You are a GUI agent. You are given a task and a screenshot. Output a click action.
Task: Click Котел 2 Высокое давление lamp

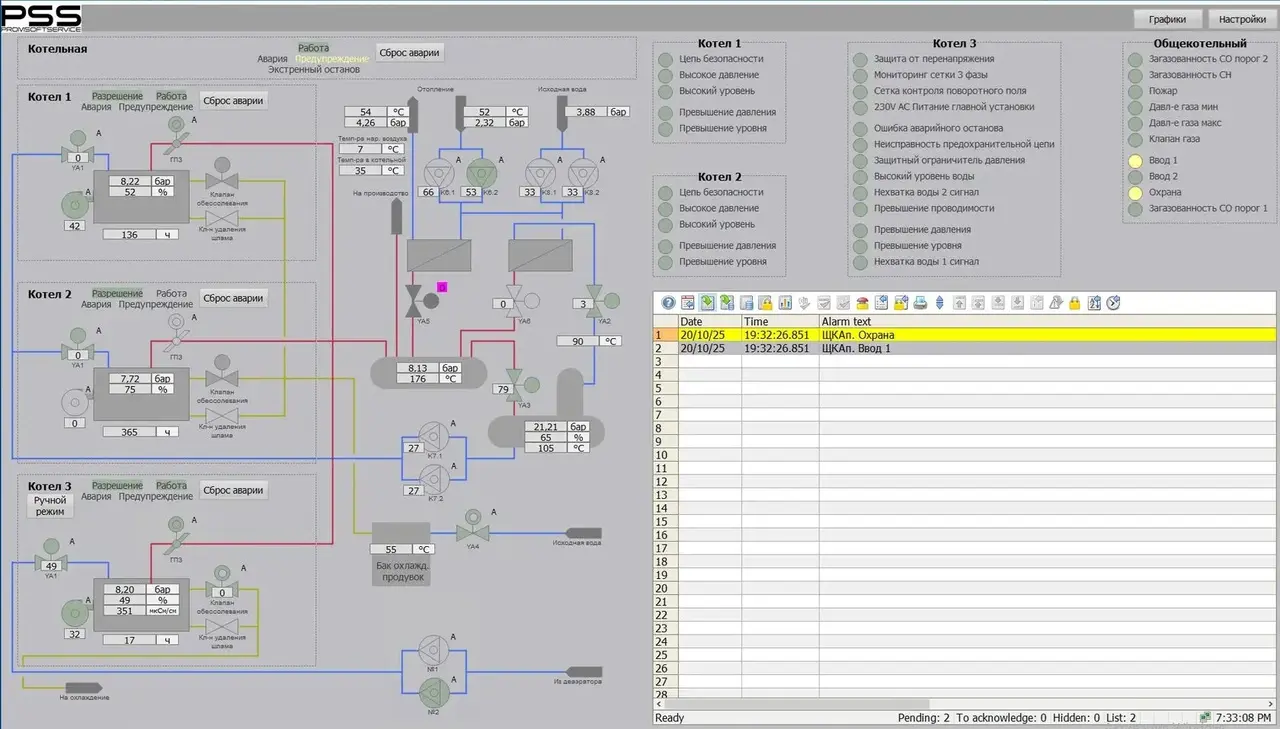[665, 209]
